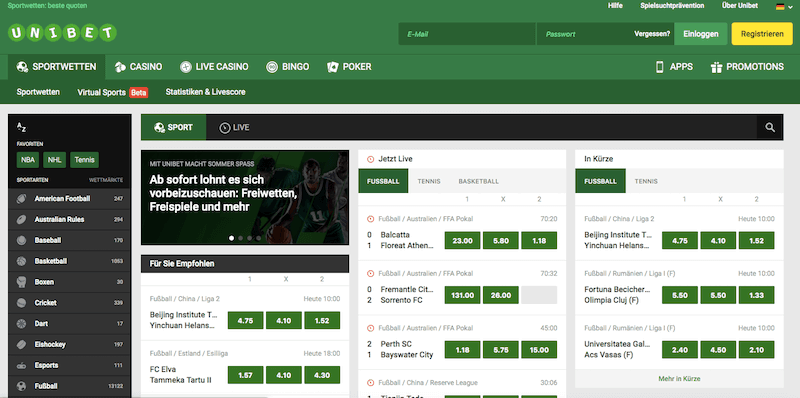Click the Einloggen button
This screenshot has width=800, height=398.
pyautogui.click(x=701, y=34)
